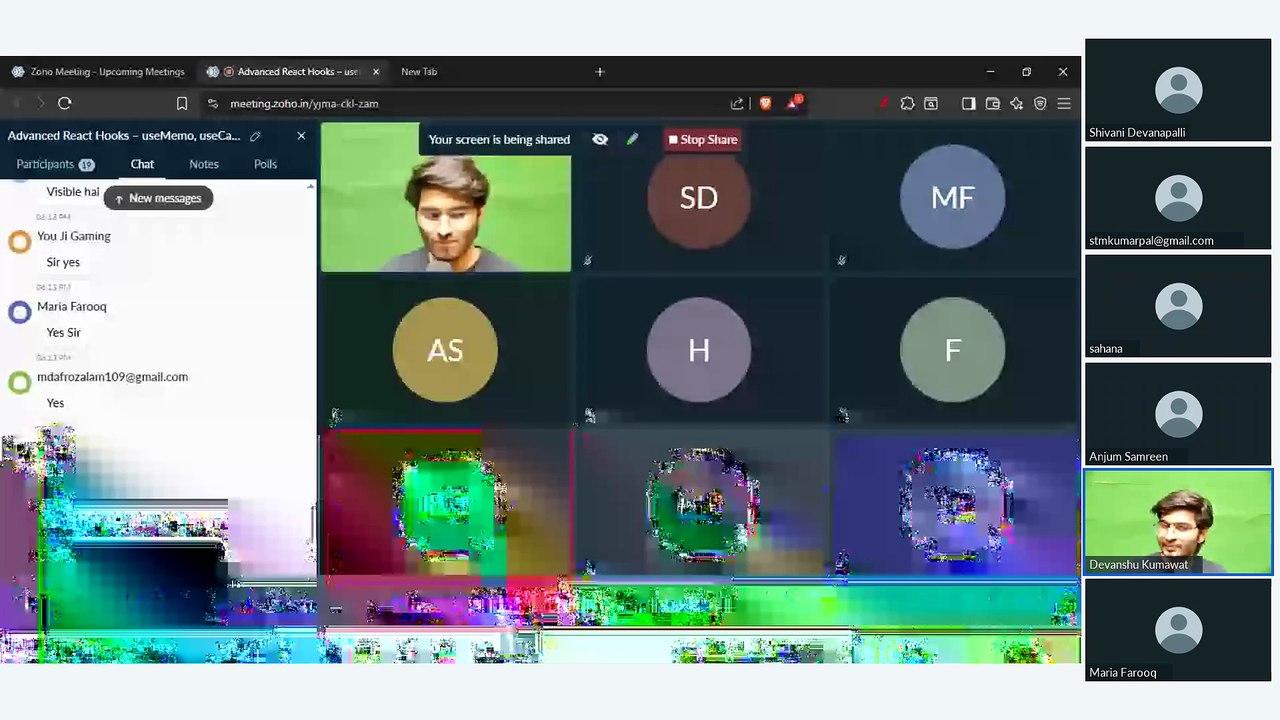Click the Stop Share button
This screenshot has height=720, width=1280.
tap(703, 140)
